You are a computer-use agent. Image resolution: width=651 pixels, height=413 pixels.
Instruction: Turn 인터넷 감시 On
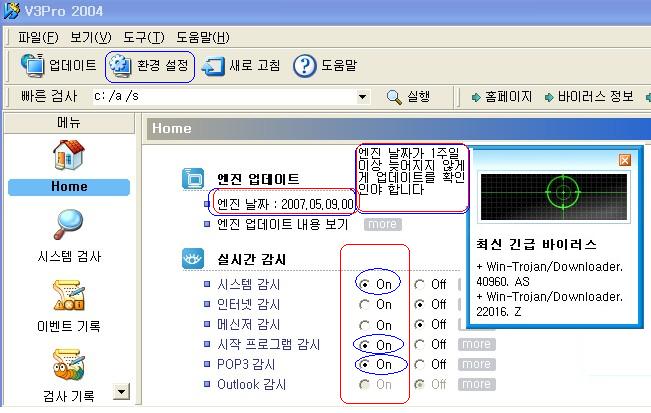point(365,305)
